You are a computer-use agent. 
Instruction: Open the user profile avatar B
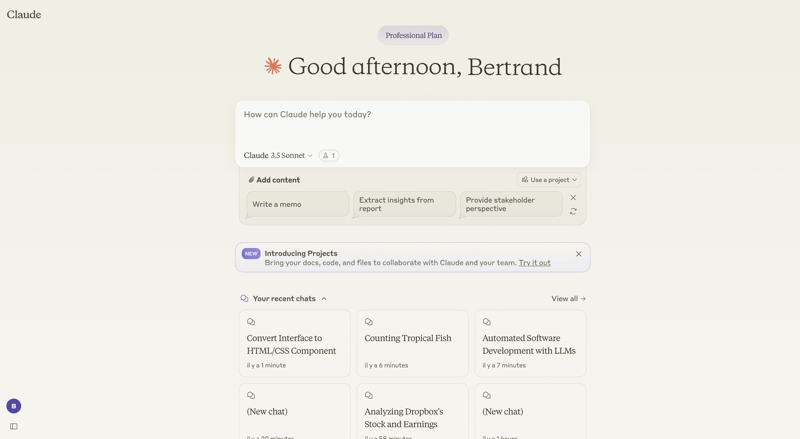(x=14, y=406)
